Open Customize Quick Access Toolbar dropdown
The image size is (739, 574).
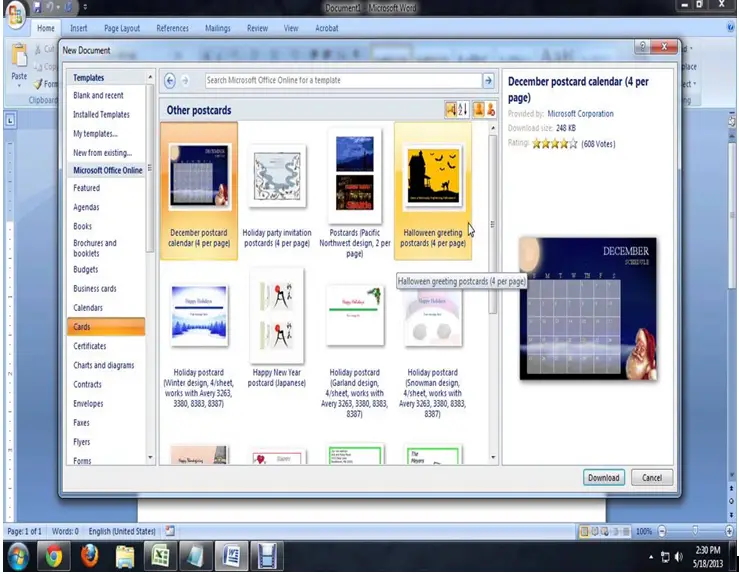coord(85,7)
